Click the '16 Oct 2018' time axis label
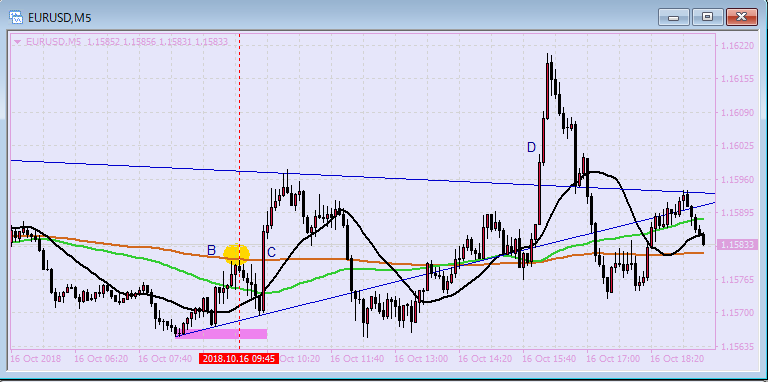This screenshot has width=768, height=382. [36, 358]
